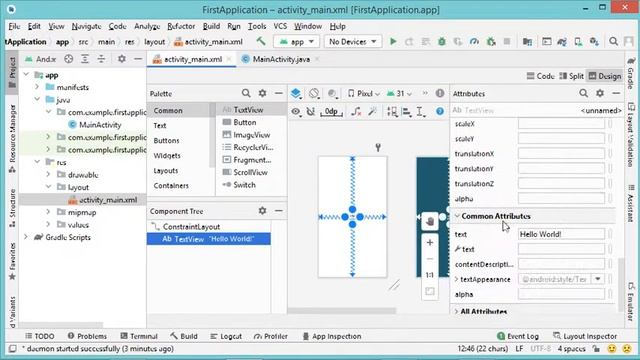The height and width of the screenshot is (360, 640).
Task: Open the Terminal tool window
Action: click(139, 336)
